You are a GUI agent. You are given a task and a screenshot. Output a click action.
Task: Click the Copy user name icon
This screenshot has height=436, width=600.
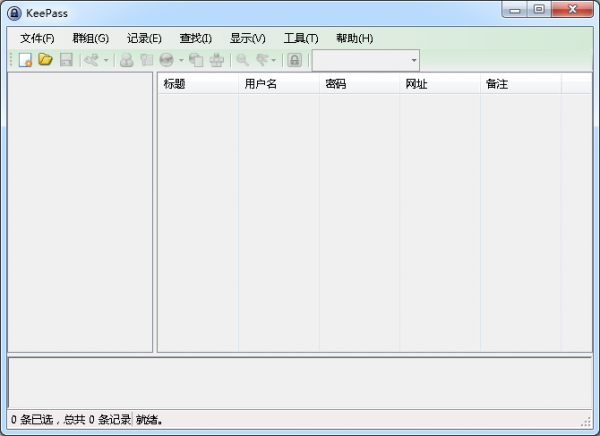(x=126, y=60)
